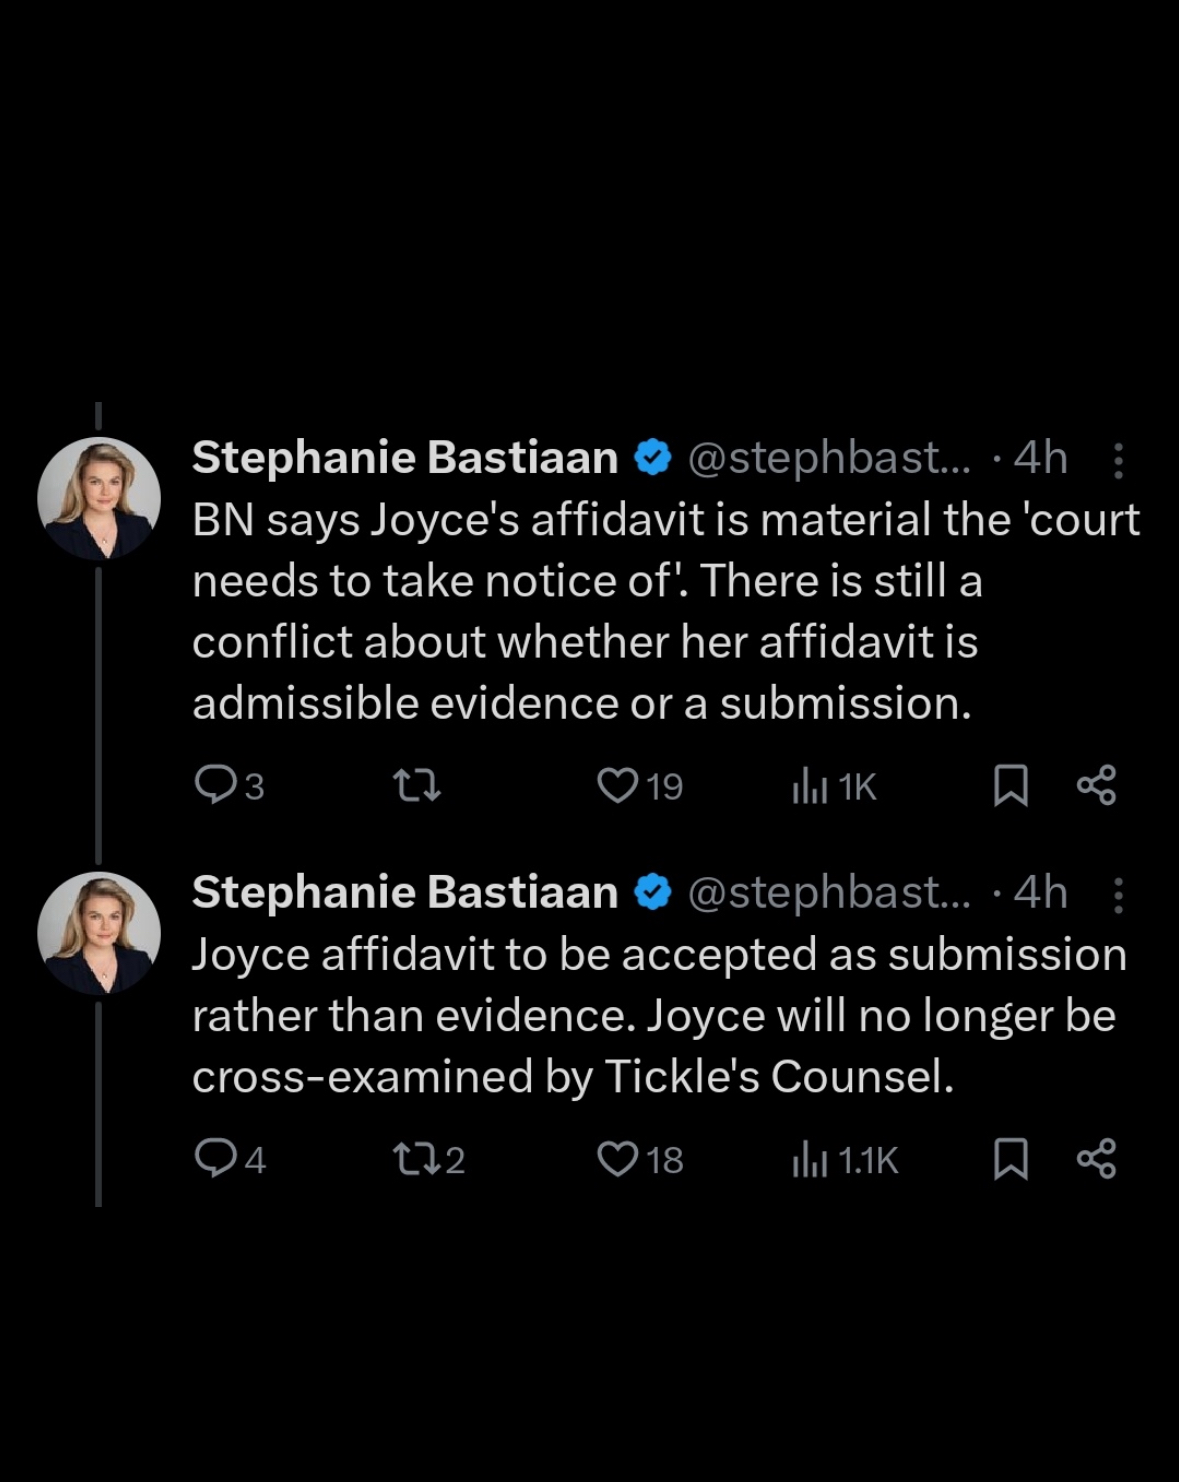Share the second tweet about cross-examination
This screenshot has width=1179, height=1482.
tap(1097, 1159)
